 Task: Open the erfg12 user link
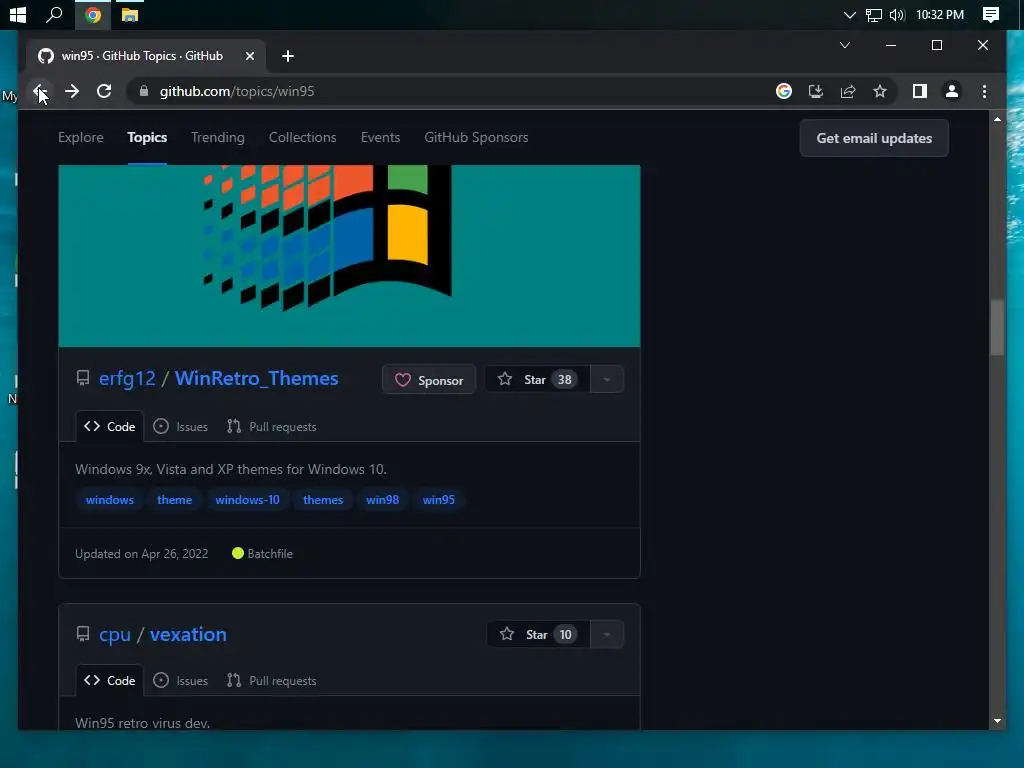point(127,378)
